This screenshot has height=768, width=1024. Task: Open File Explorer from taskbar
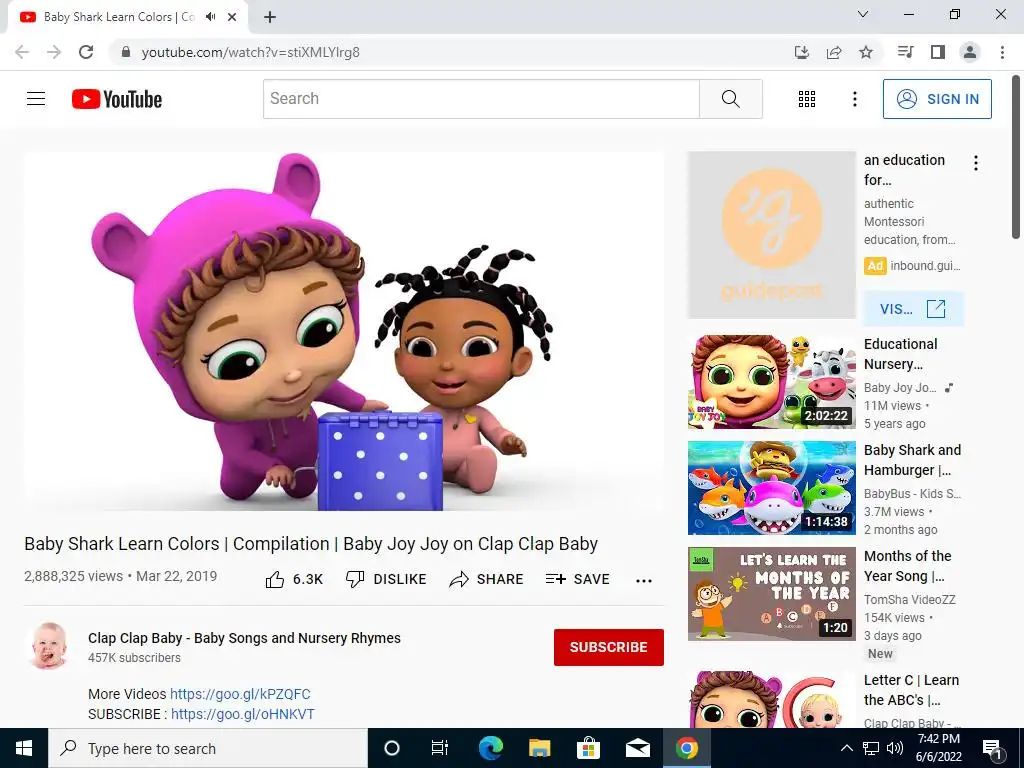(539, 748)
